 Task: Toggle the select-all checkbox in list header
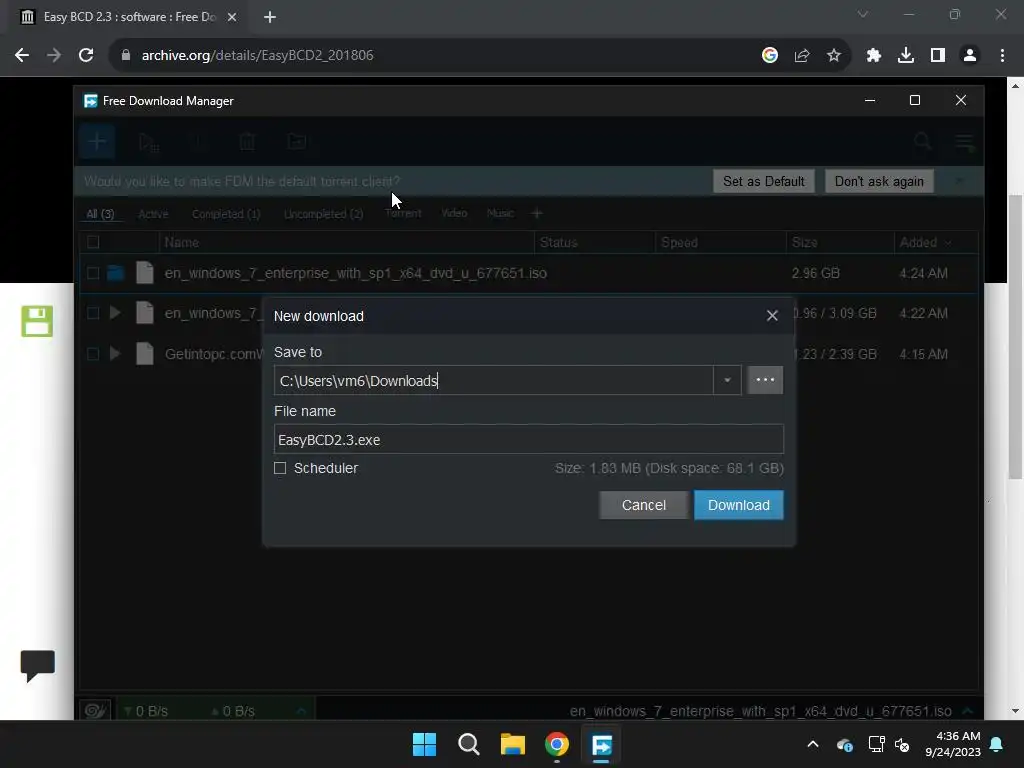pyautogui.click(x=93, y=242)
